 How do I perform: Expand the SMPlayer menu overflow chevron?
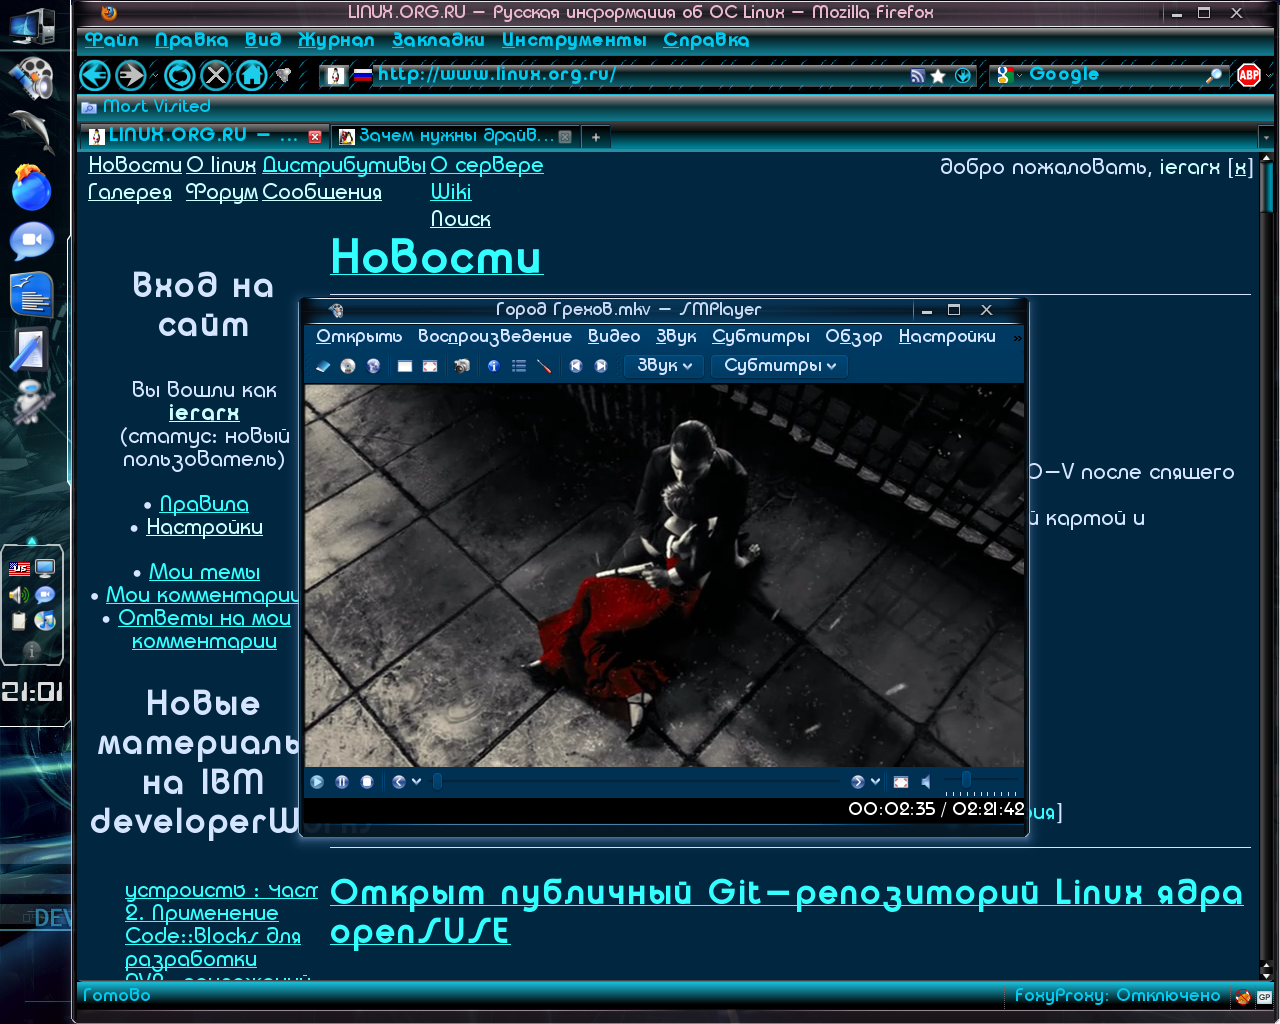(1017, 338)
